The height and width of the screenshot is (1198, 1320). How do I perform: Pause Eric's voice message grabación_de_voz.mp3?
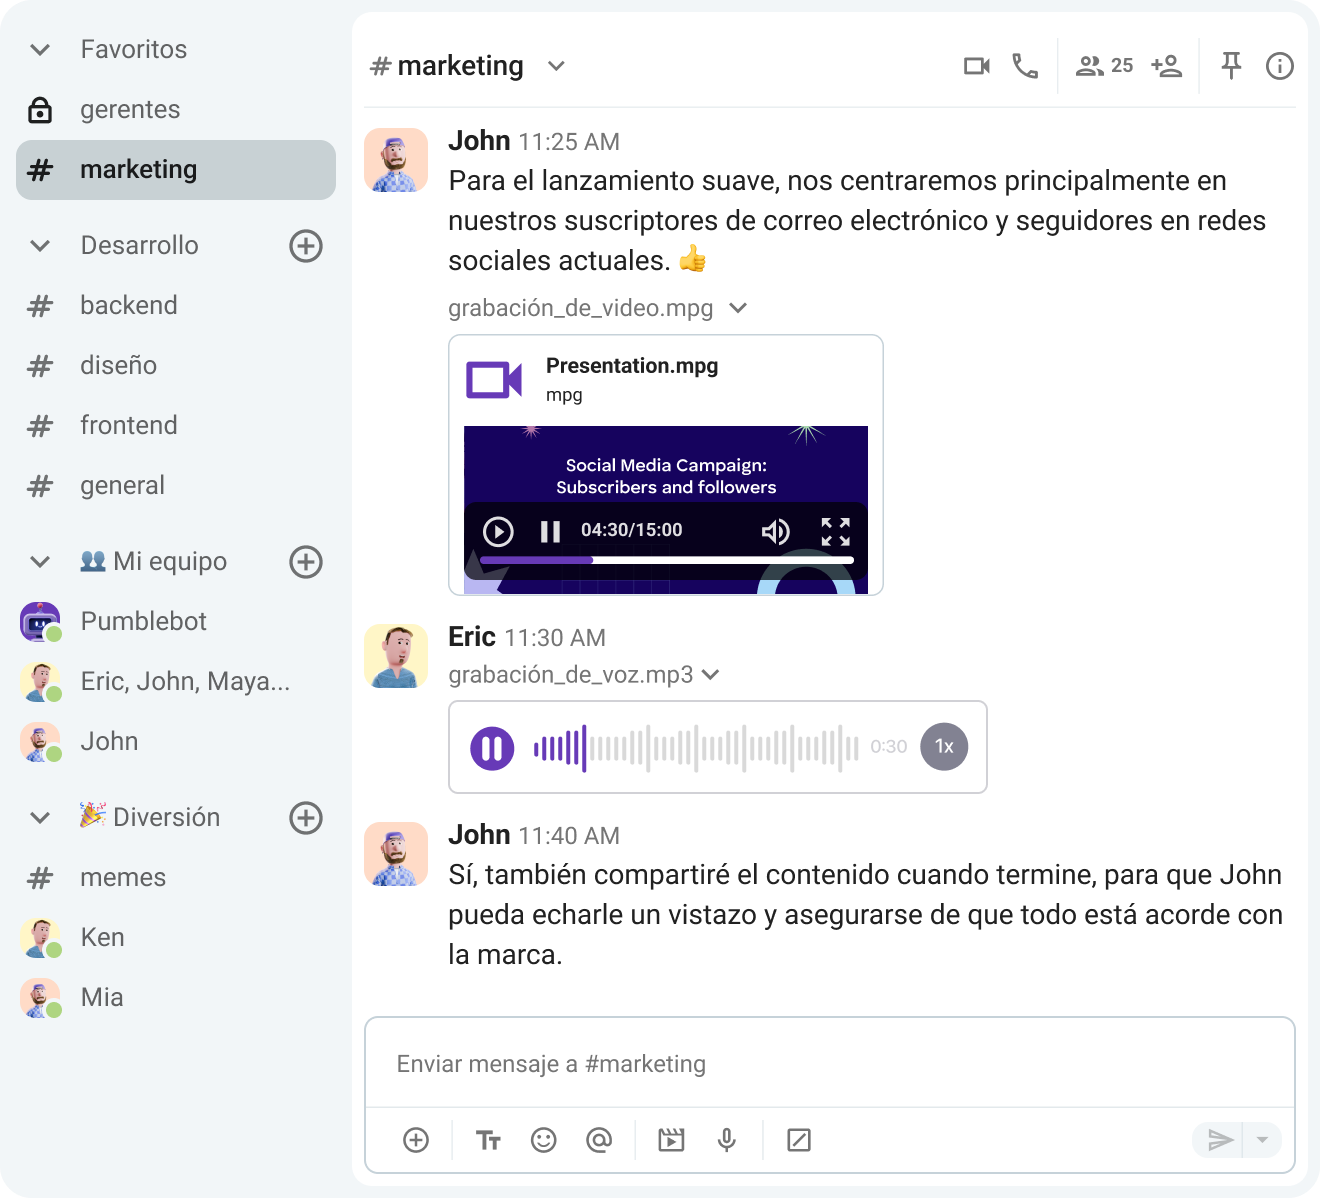point(491,746)
